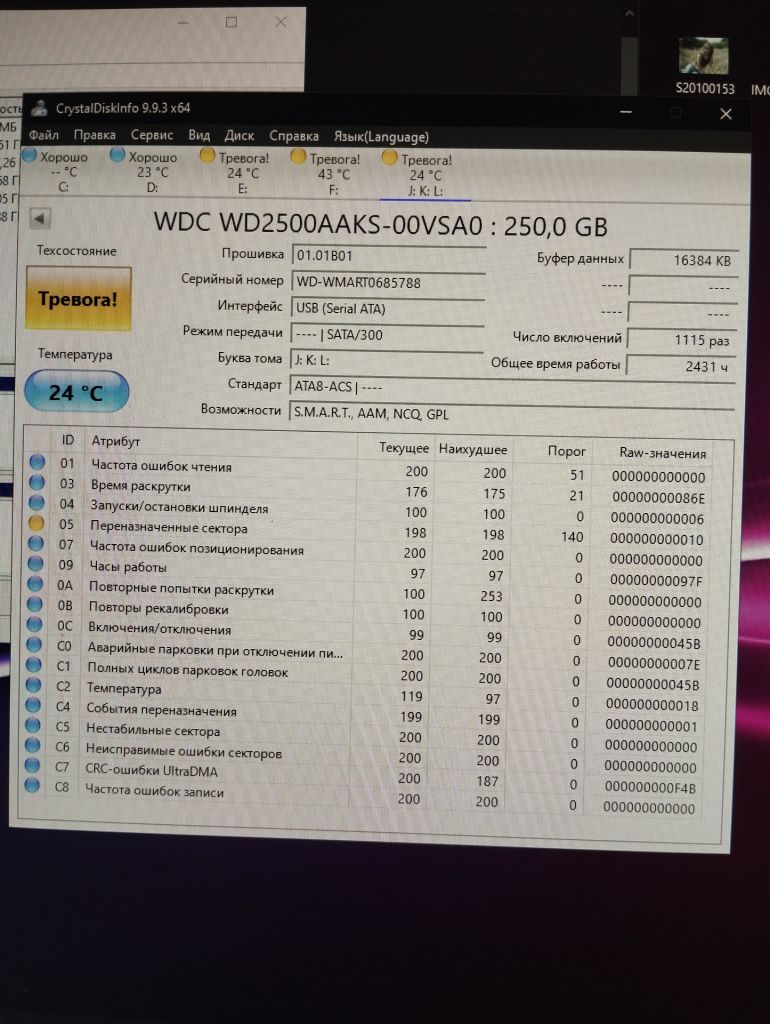Select the C: disk tab
770x1024 pixels.
coord(57,171)
